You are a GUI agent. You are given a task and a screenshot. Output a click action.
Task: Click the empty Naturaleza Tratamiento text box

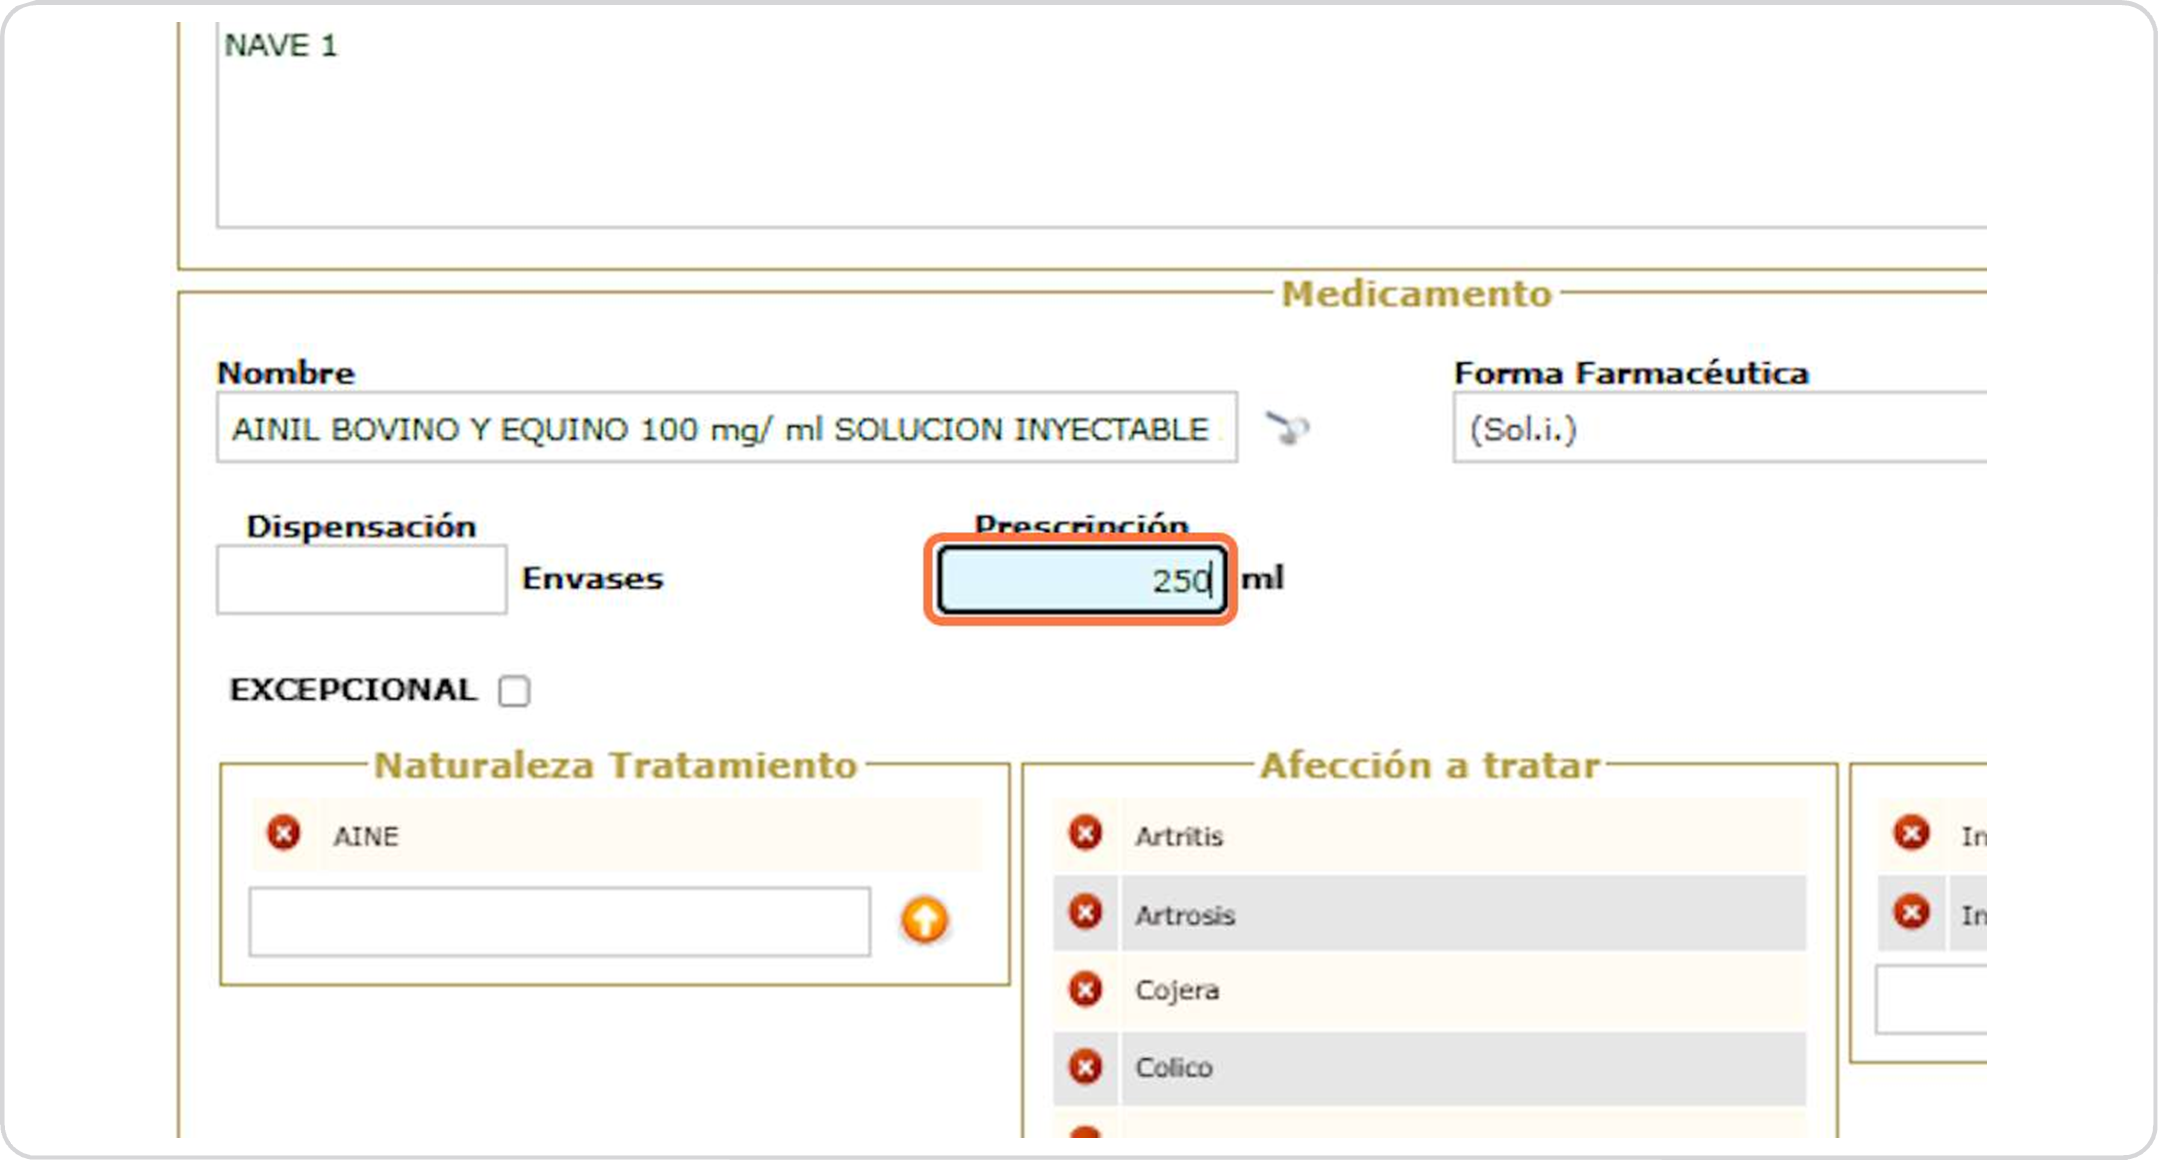pos(559,921)
